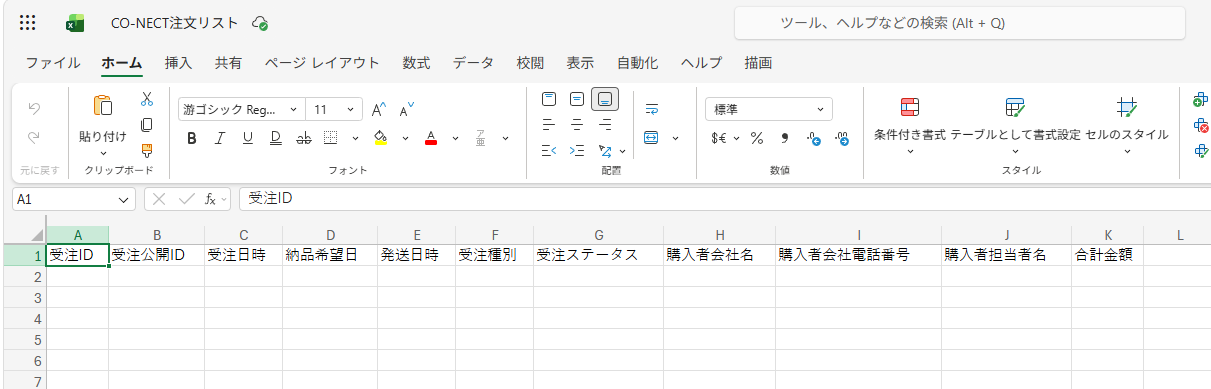Click the delete cells icon

[1201, 125]
